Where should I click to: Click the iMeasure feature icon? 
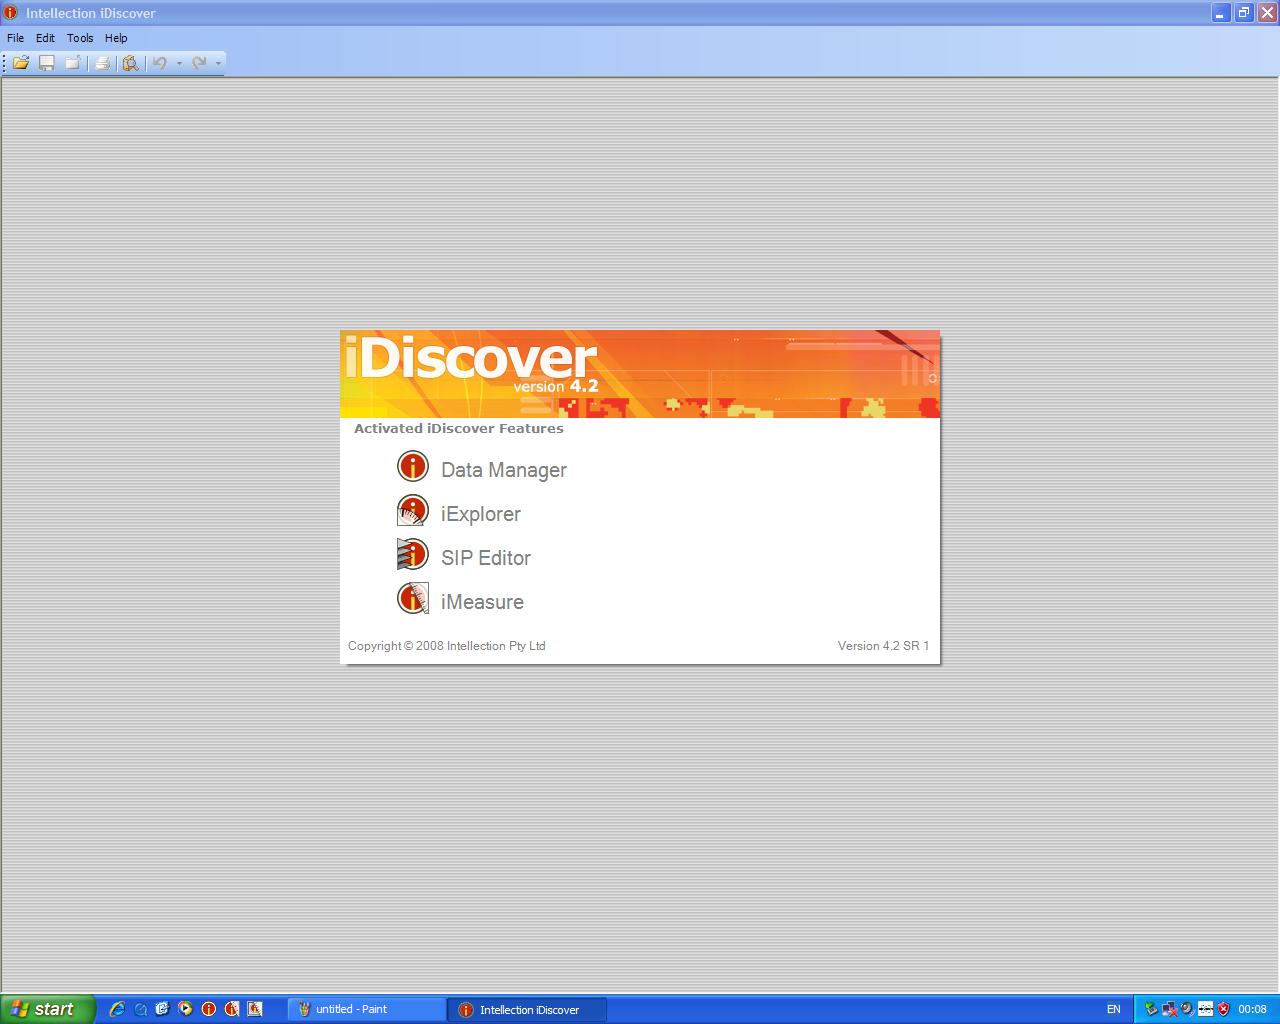point(412,599)
